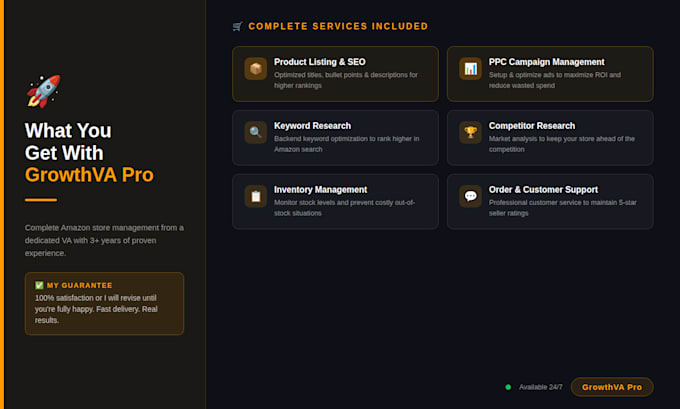Click the green checkmark icon in My Guarantee
680x409 pixels.
pos(39,285)
